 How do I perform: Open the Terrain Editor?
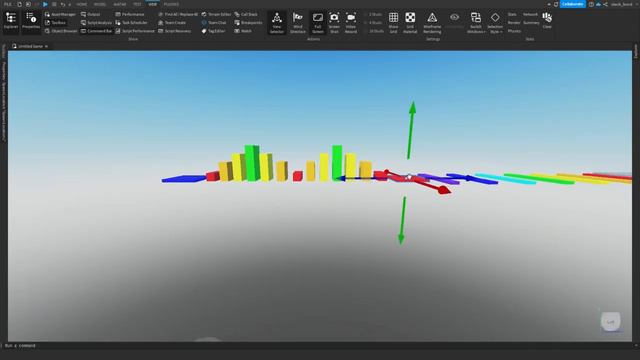coord(216,14)
